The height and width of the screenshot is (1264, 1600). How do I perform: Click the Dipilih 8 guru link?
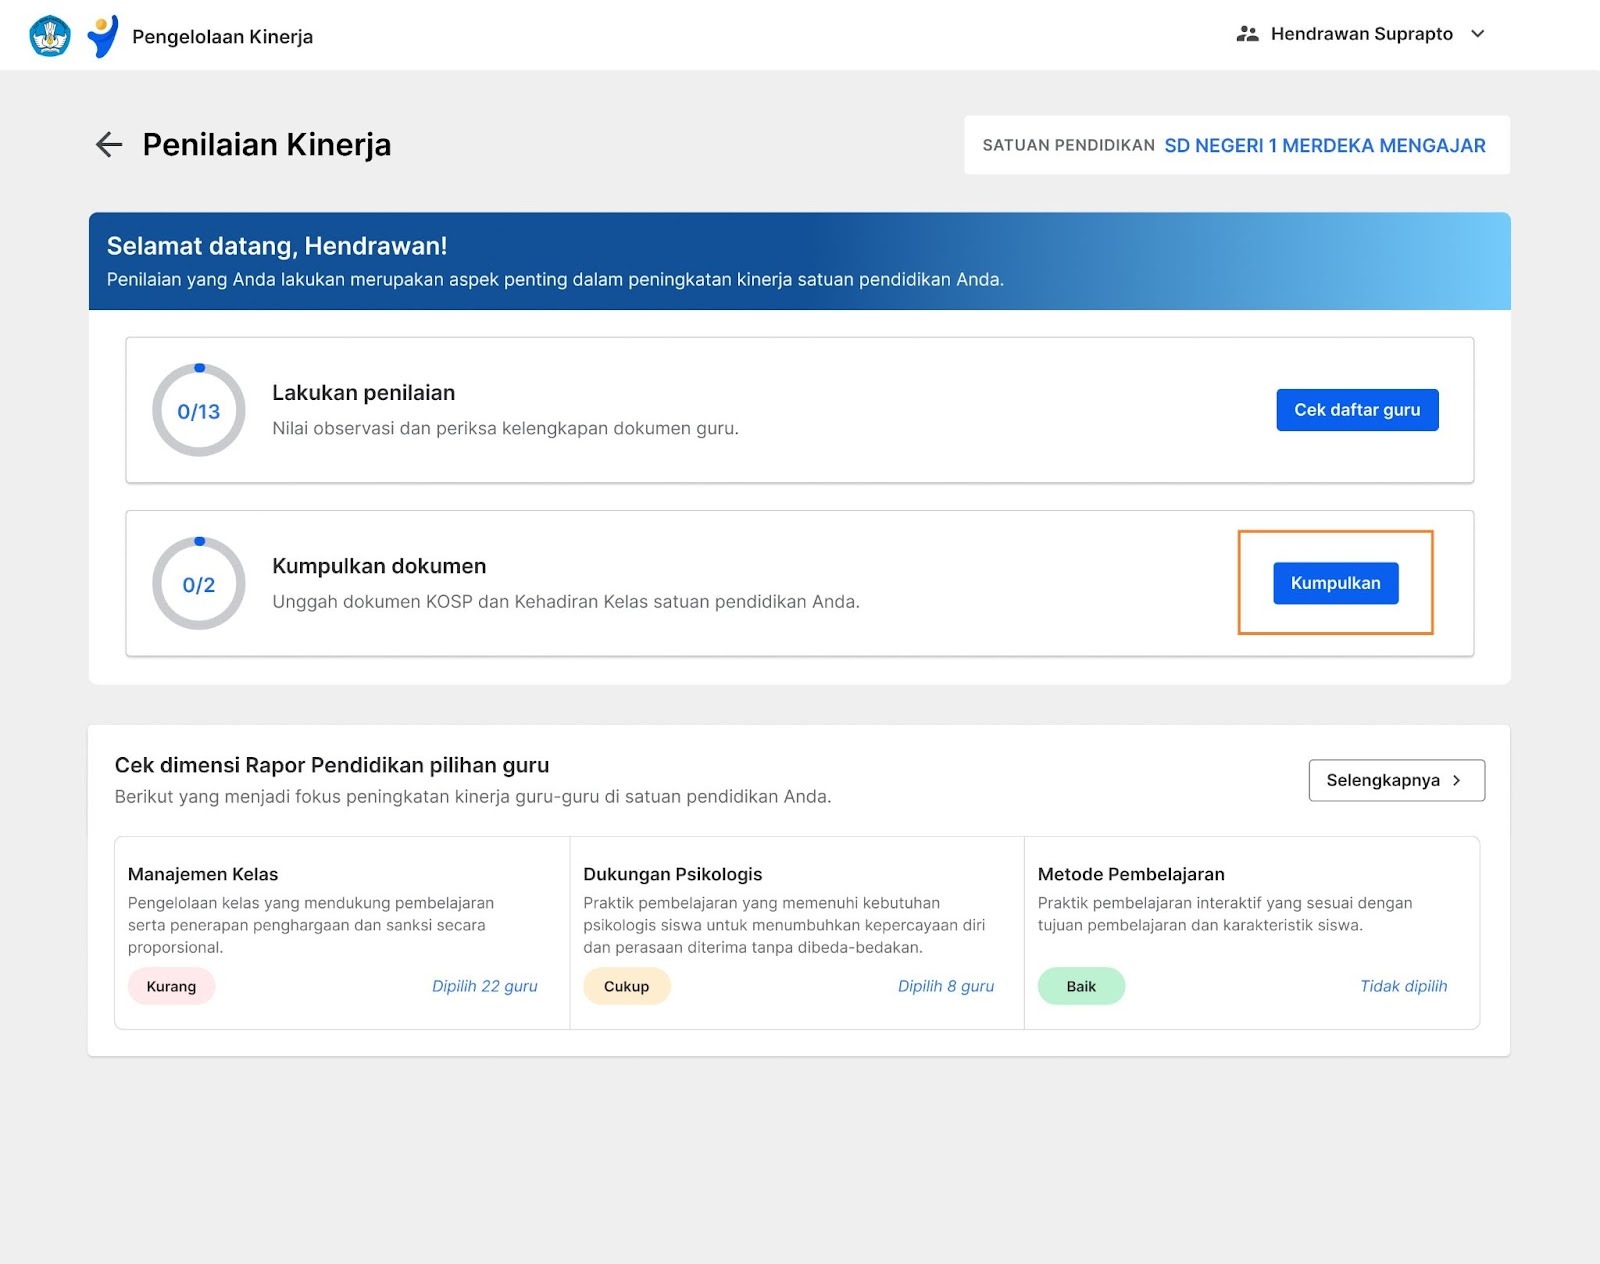tap(945, 986)
